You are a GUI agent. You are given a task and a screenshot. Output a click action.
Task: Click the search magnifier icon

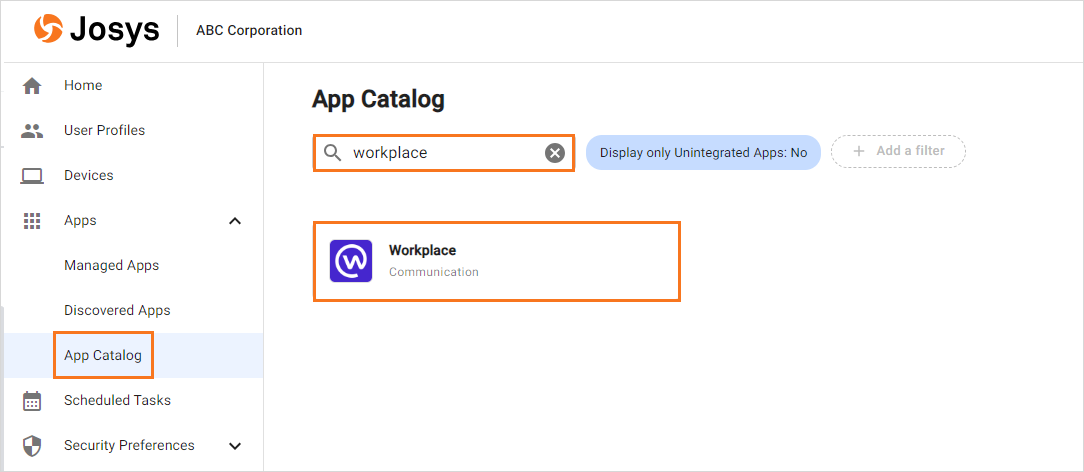333,153
